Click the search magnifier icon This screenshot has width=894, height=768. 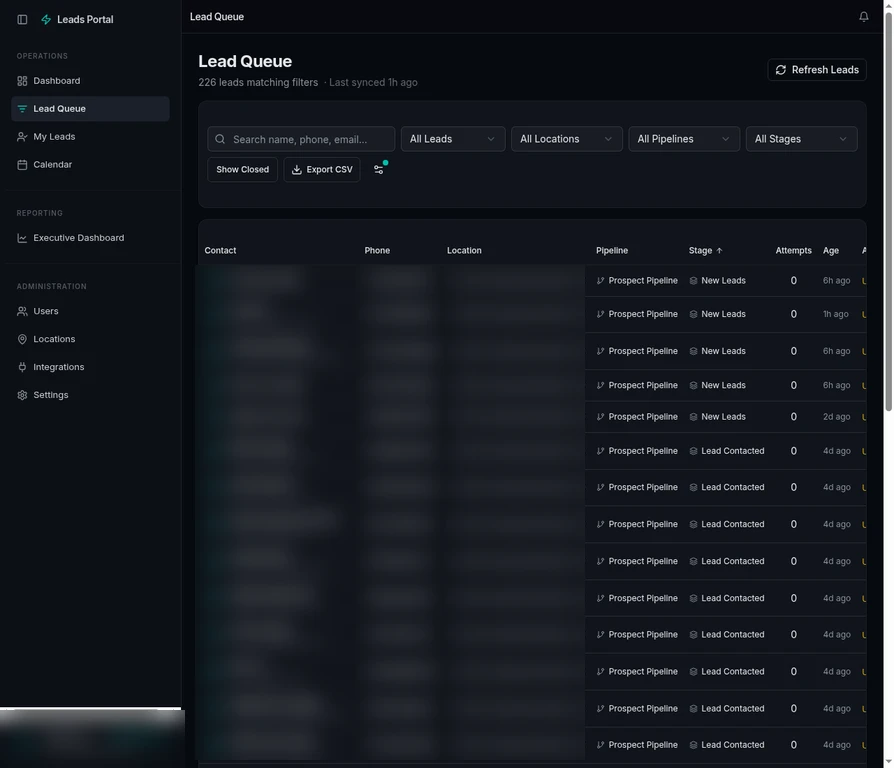pyautogui.click(x=219, y=138)
